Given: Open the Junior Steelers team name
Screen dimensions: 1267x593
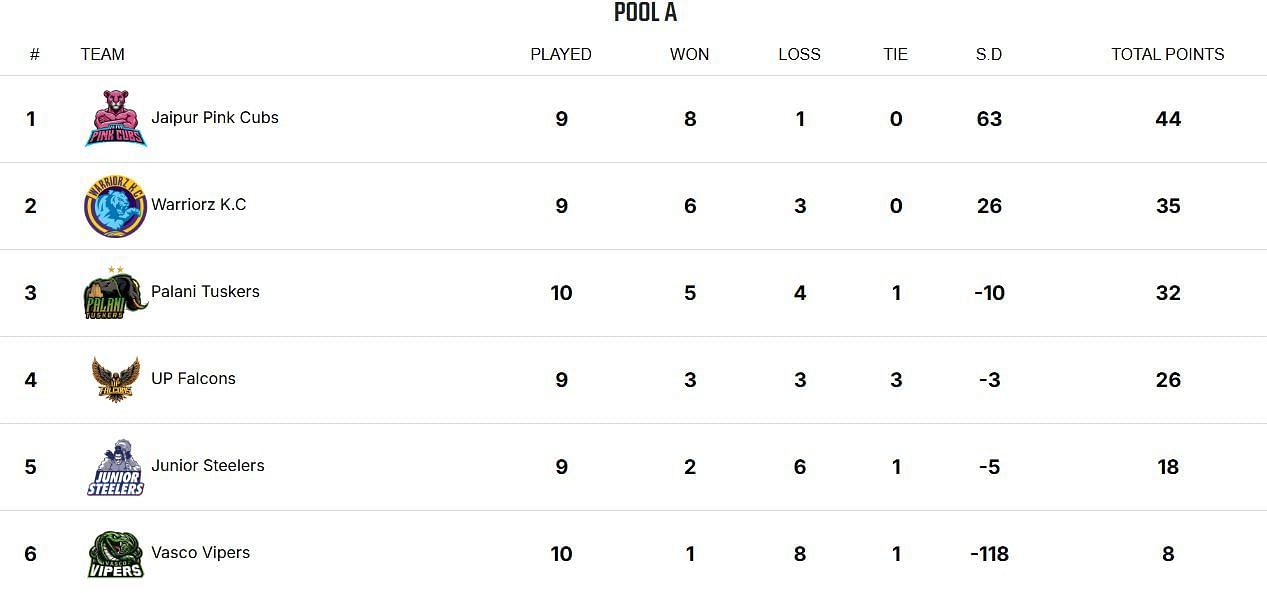Looking at the screenshot, I should tap(208, 465).
